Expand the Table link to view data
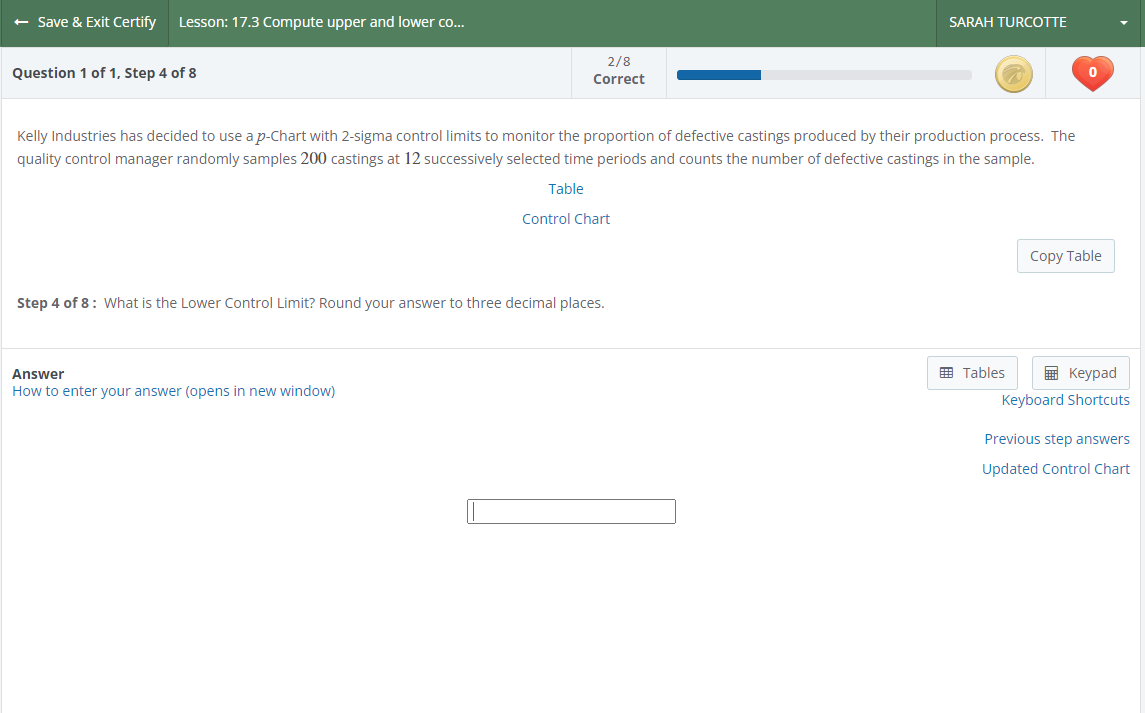This screenshot has width=1145, height=713. pos(565,188)
